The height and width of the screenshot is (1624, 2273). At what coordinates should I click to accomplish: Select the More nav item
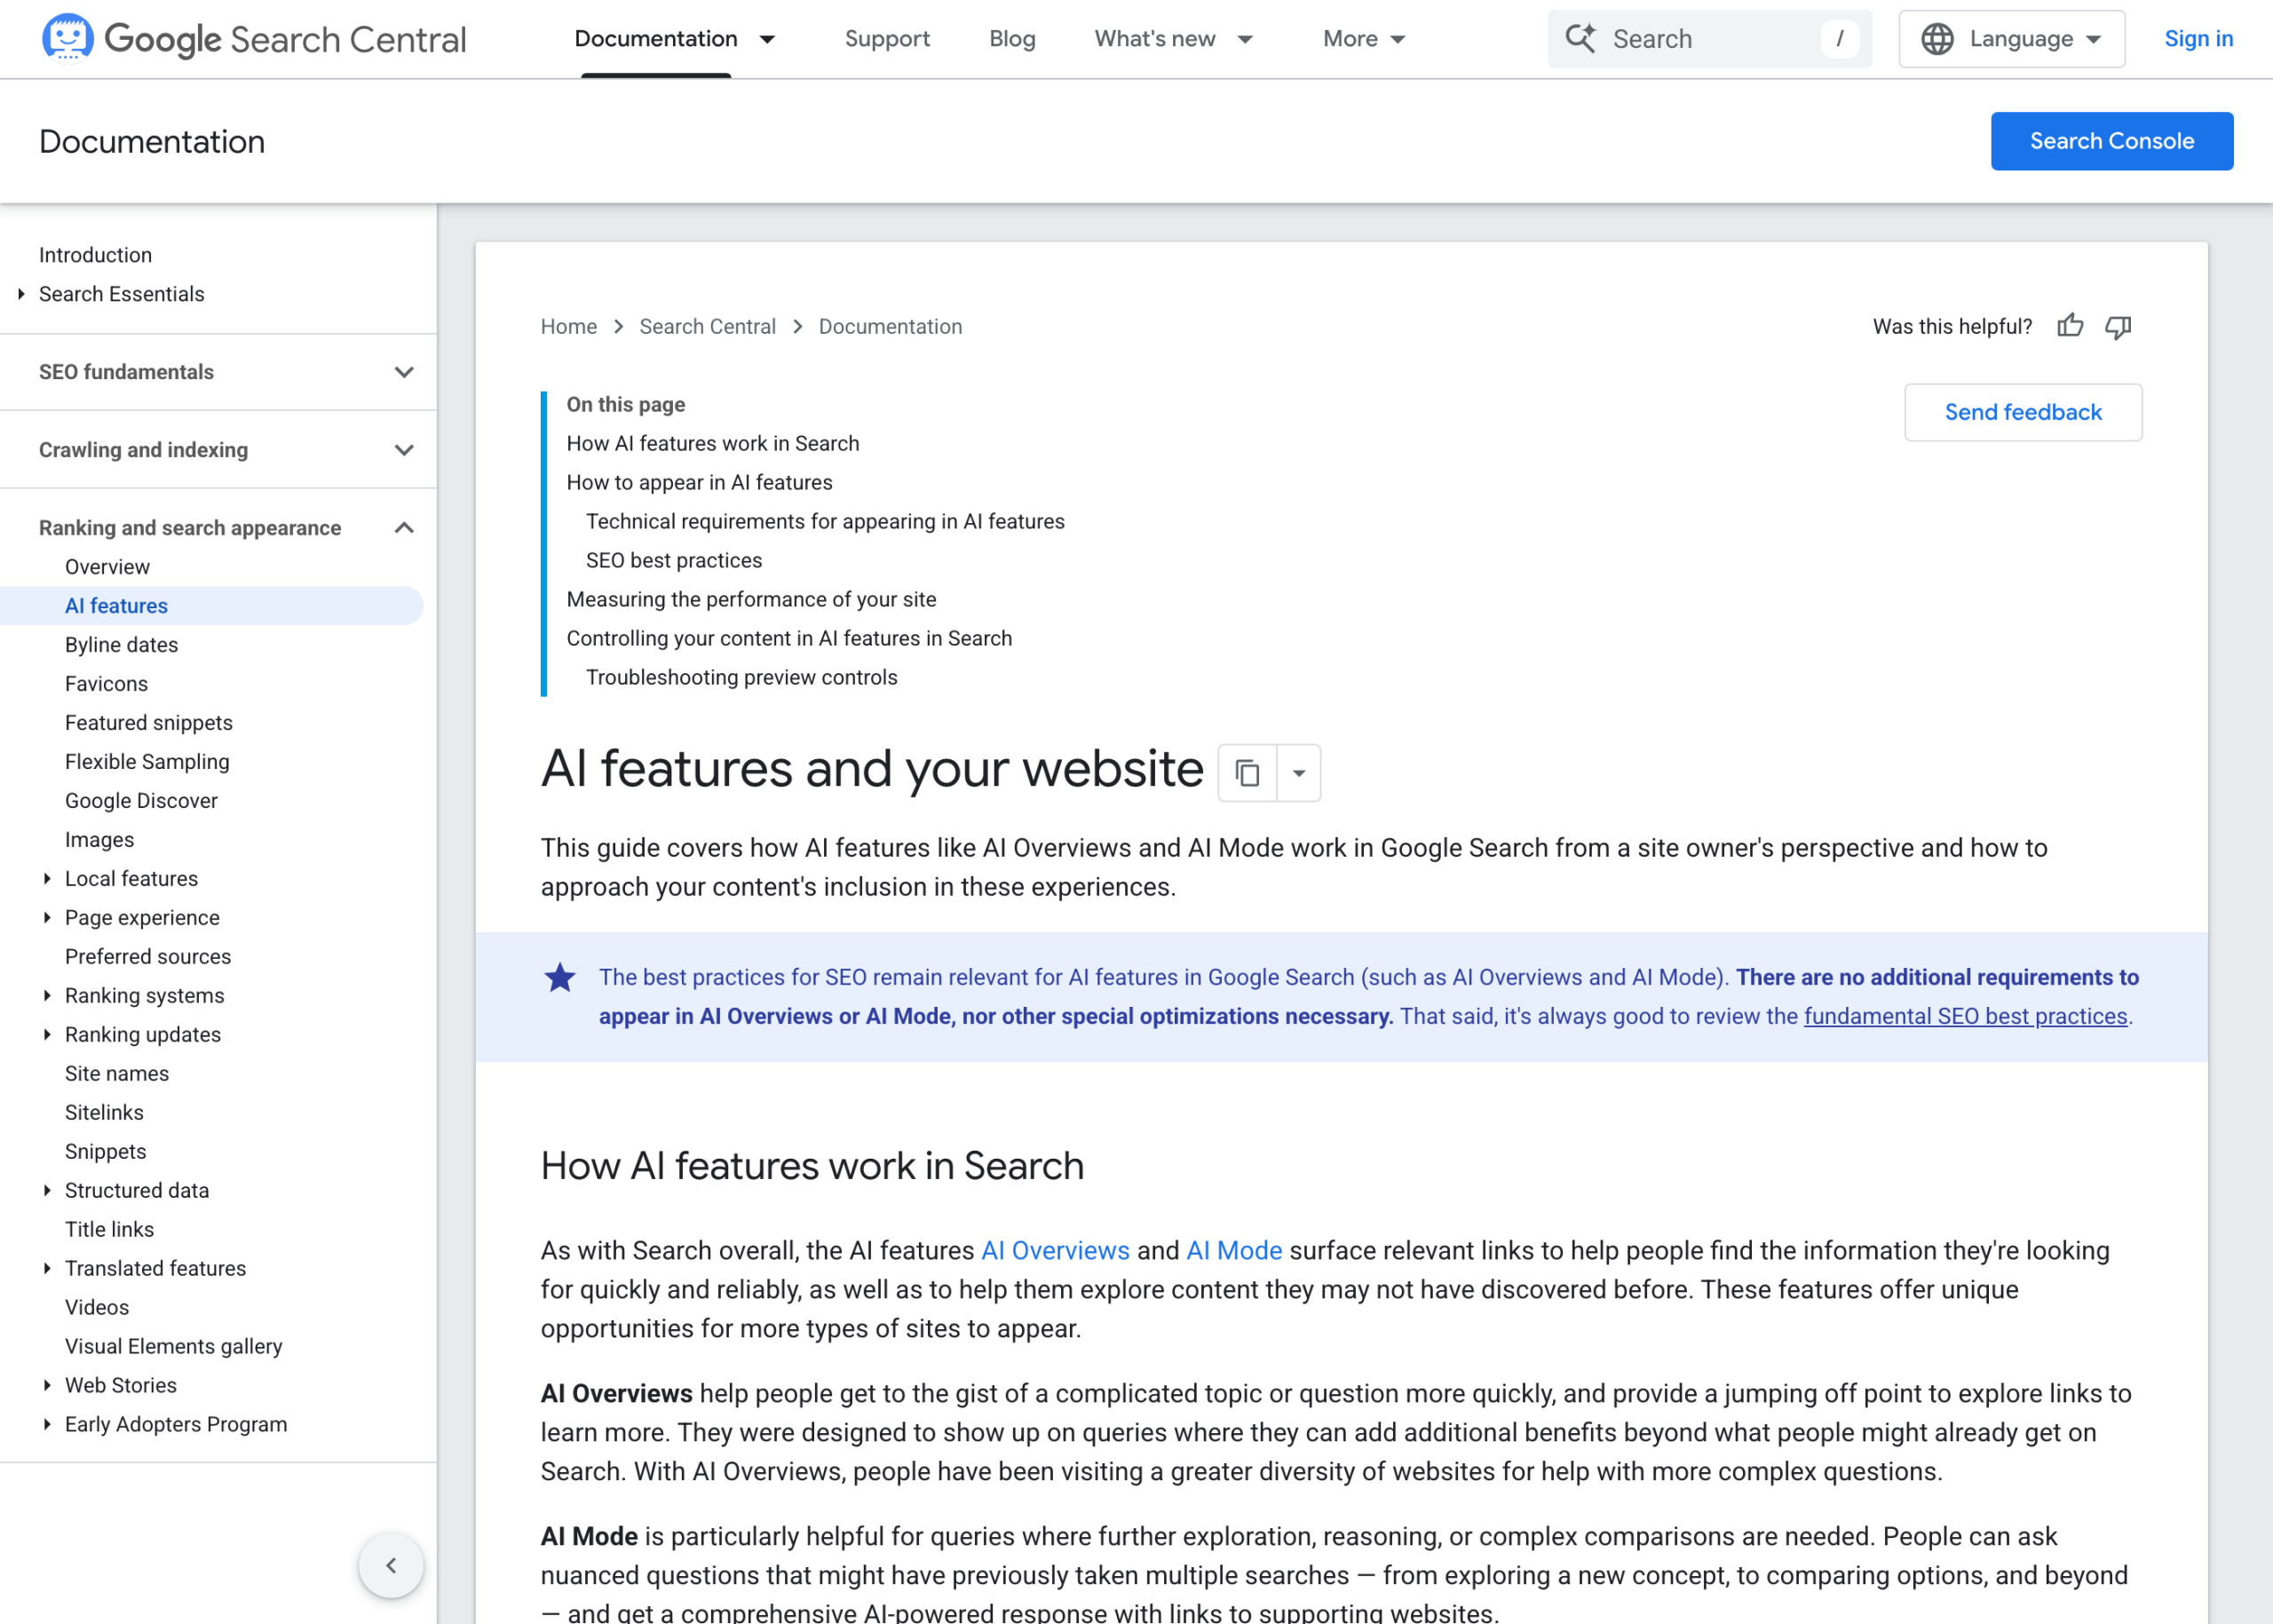(1350, 39)
